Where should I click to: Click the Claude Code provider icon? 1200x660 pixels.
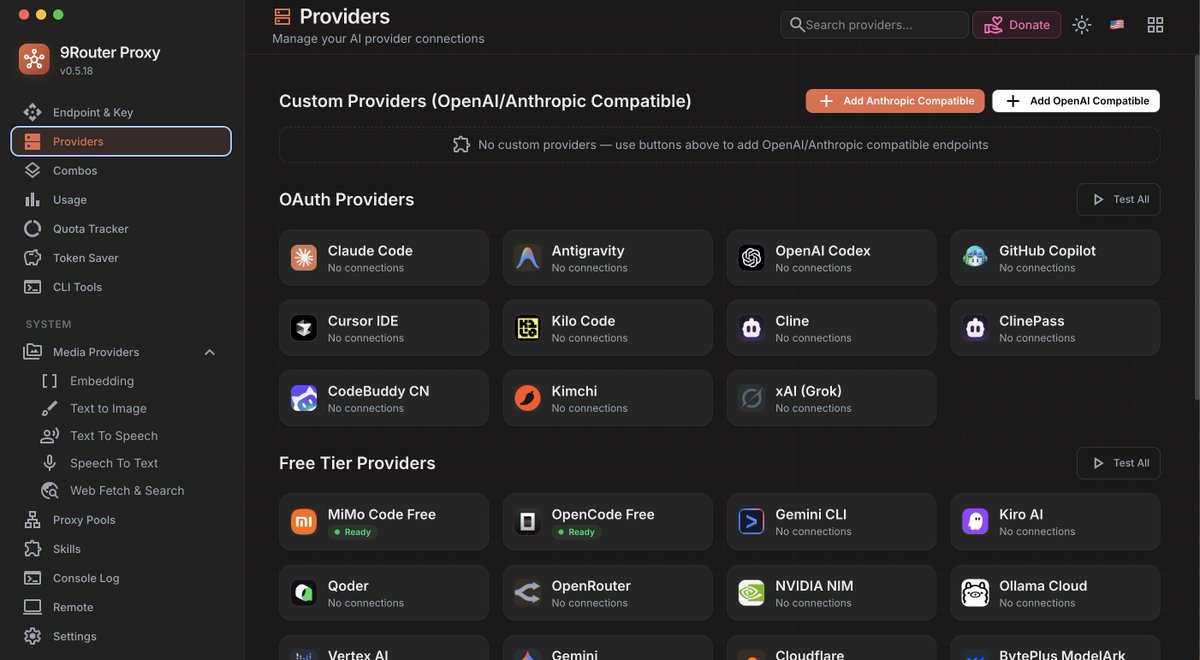[304, 258]
